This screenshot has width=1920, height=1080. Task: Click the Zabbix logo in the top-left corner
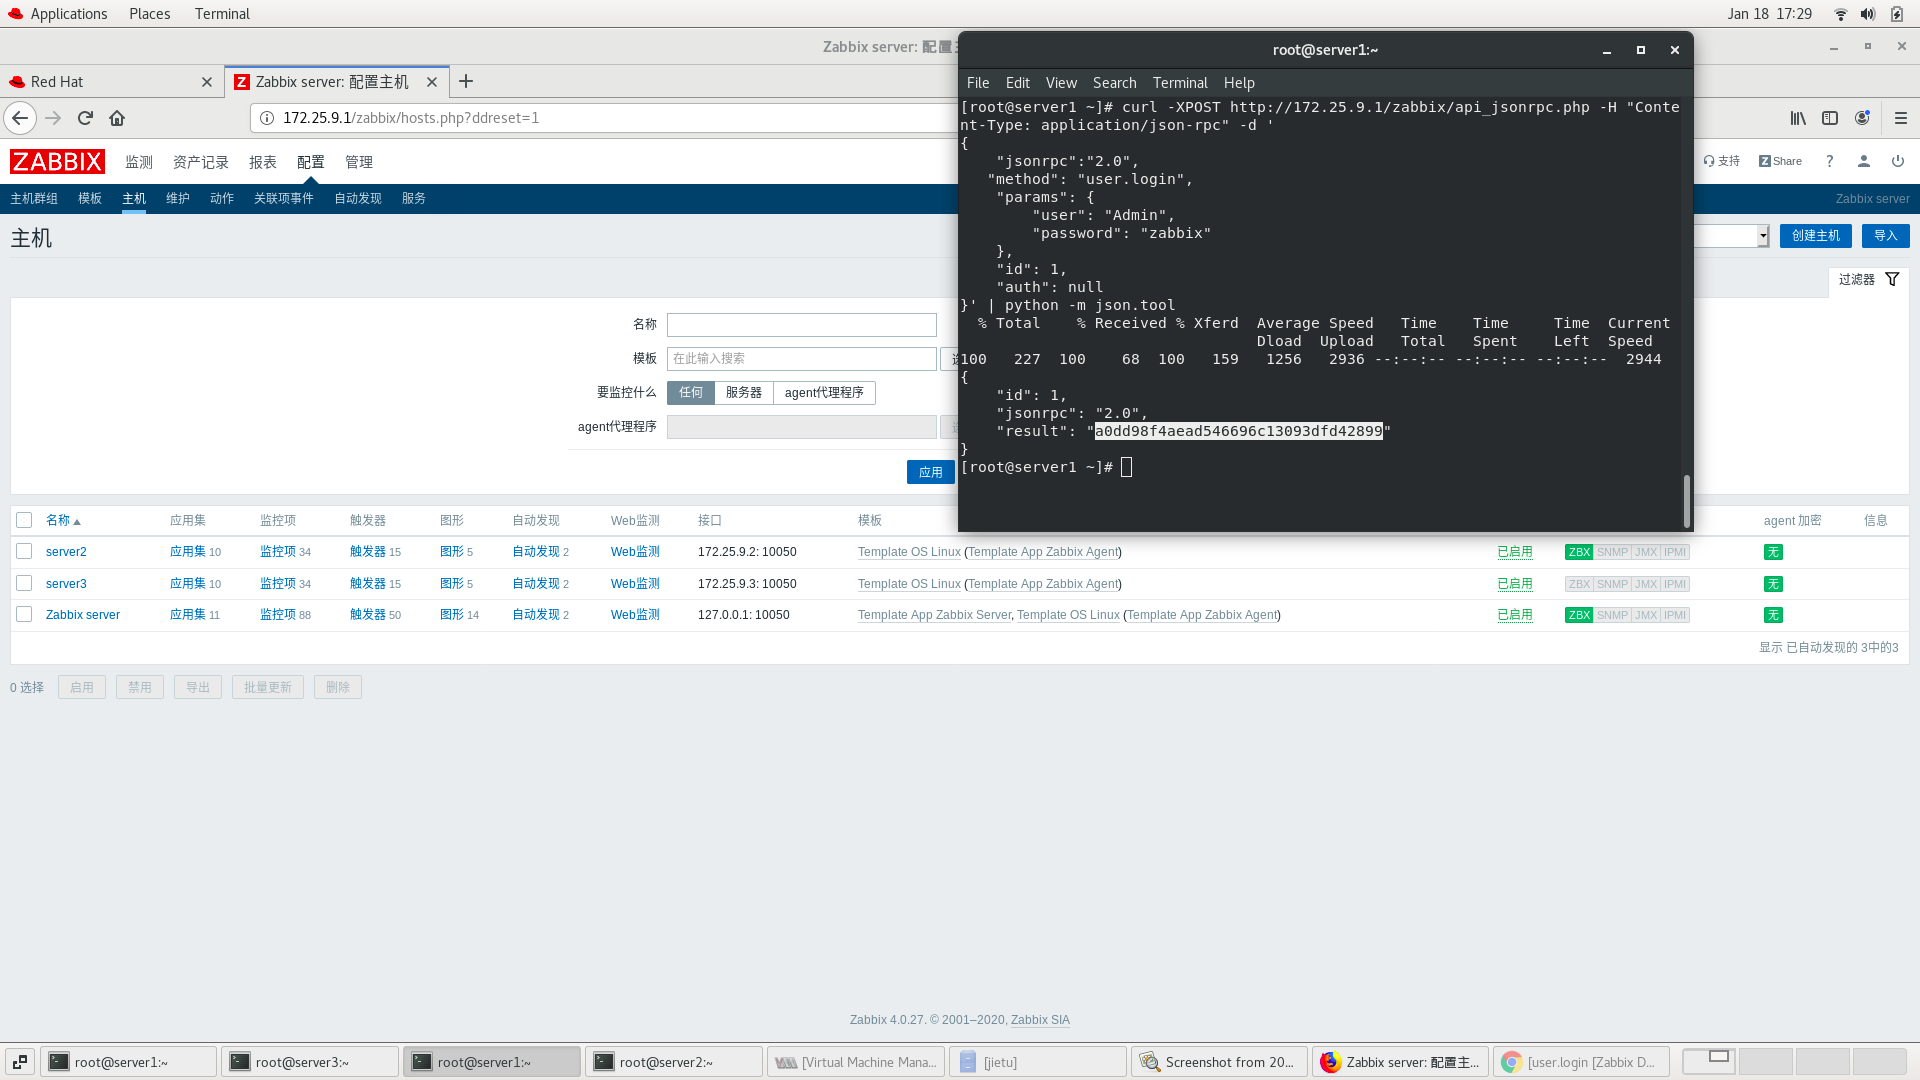[x=57, y=161]
